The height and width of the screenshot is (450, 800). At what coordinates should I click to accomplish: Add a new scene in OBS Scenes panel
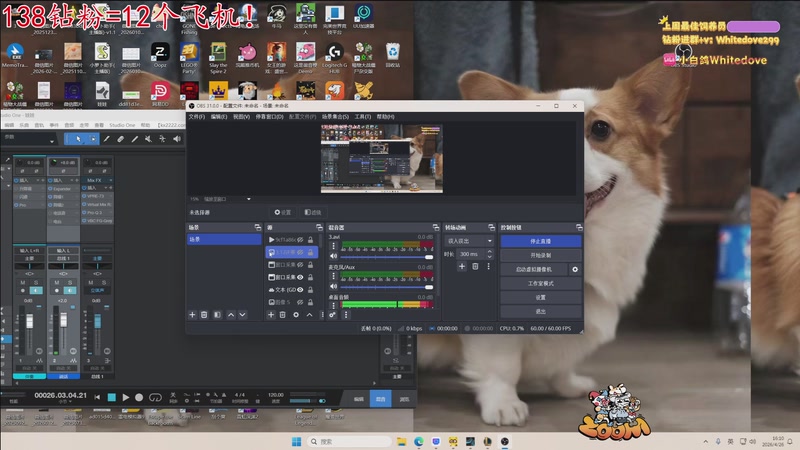click(x=192, y=315)
